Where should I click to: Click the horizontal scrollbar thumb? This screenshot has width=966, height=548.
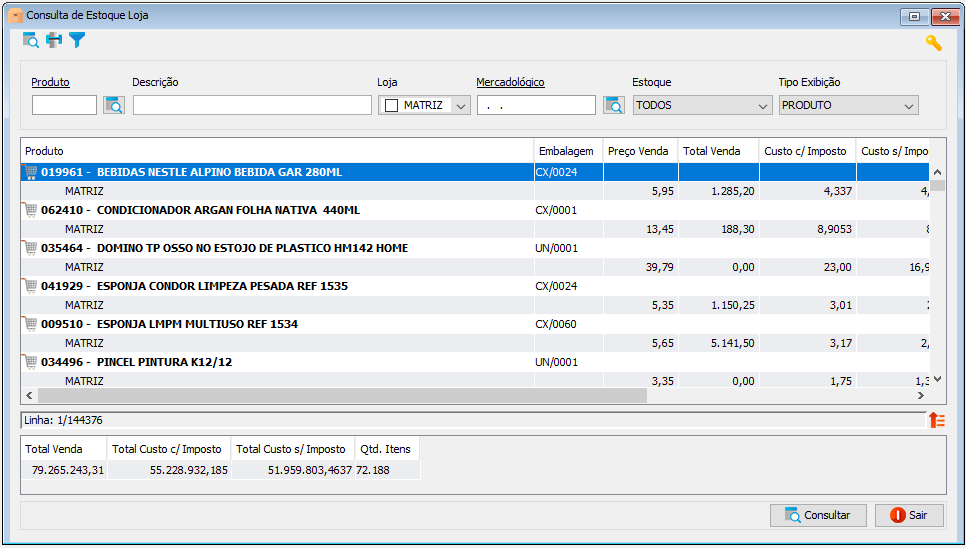pos(343,395)
